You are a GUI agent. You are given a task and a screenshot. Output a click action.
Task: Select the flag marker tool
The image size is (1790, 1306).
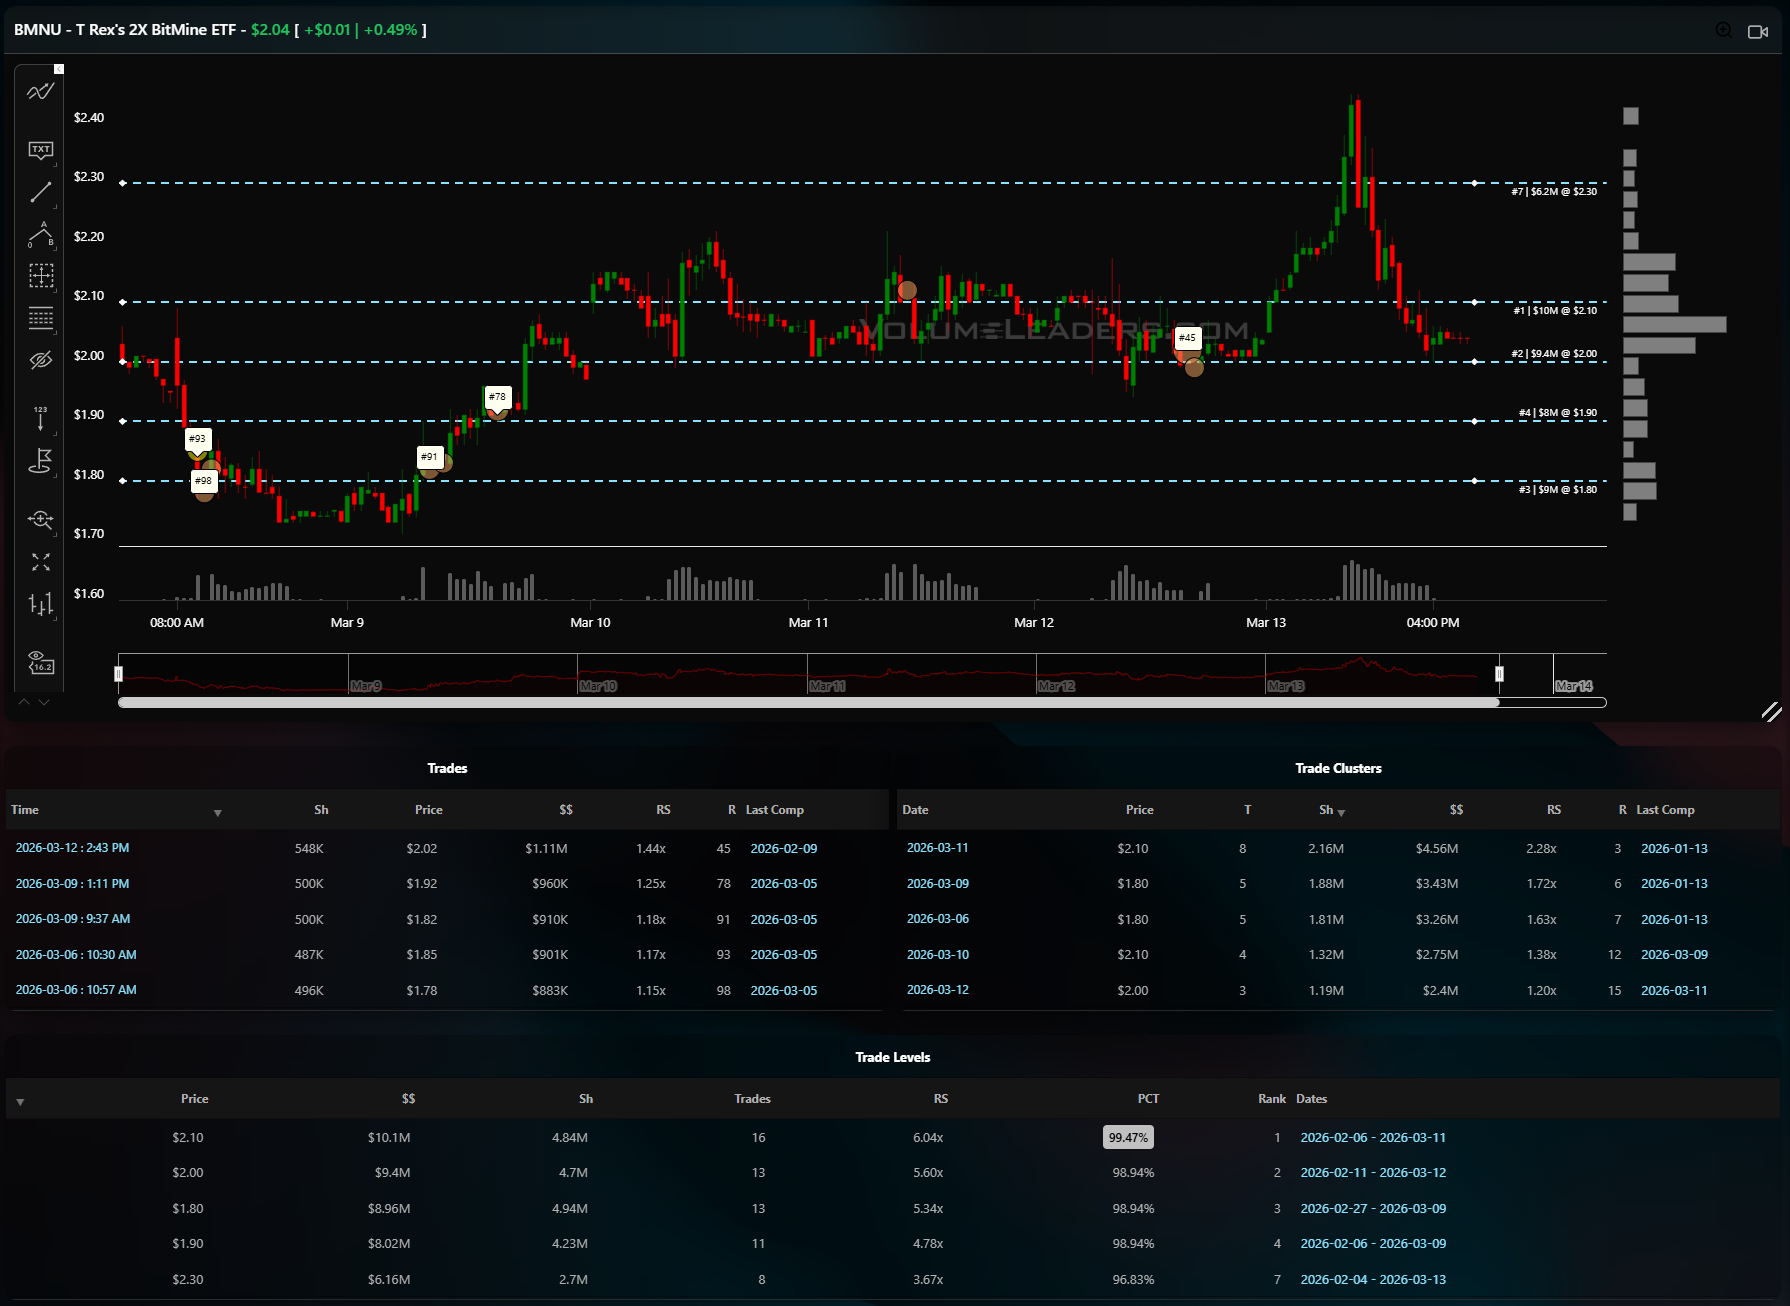(x=40, y=461)
